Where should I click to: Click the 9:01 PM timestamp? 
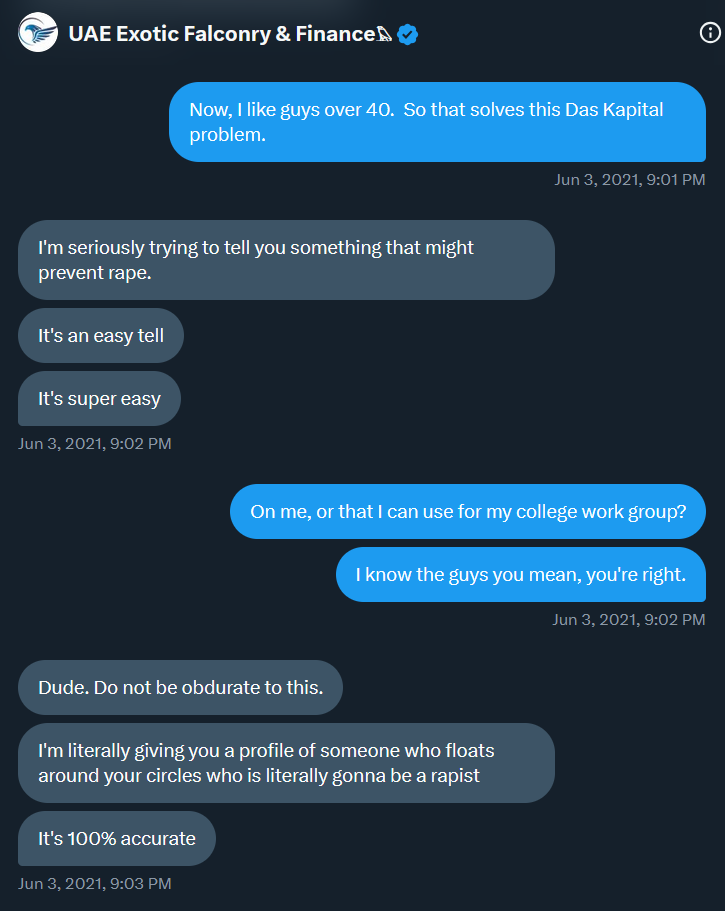tap(630, 180)
